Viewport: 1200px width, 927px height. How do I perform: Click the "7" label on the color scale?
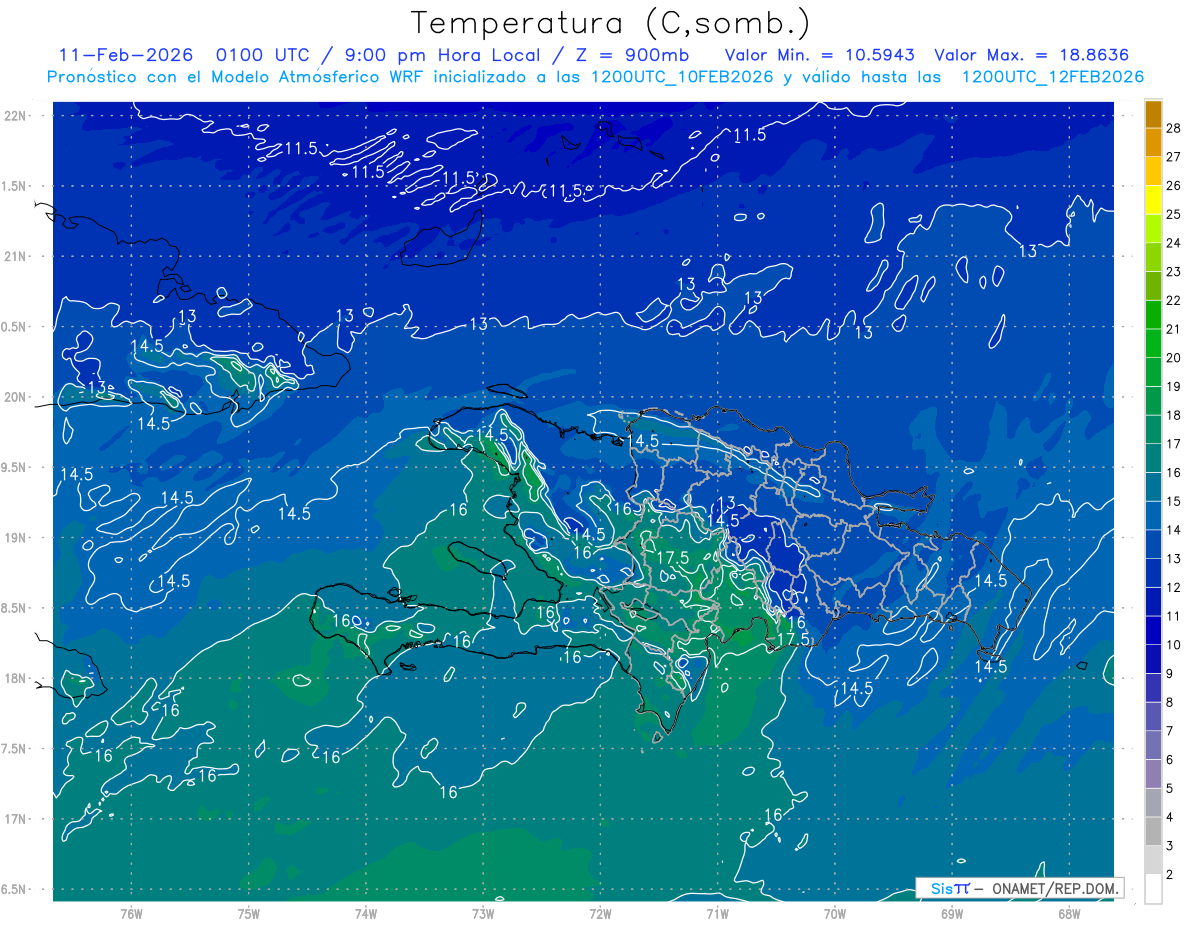[1170, 731]
